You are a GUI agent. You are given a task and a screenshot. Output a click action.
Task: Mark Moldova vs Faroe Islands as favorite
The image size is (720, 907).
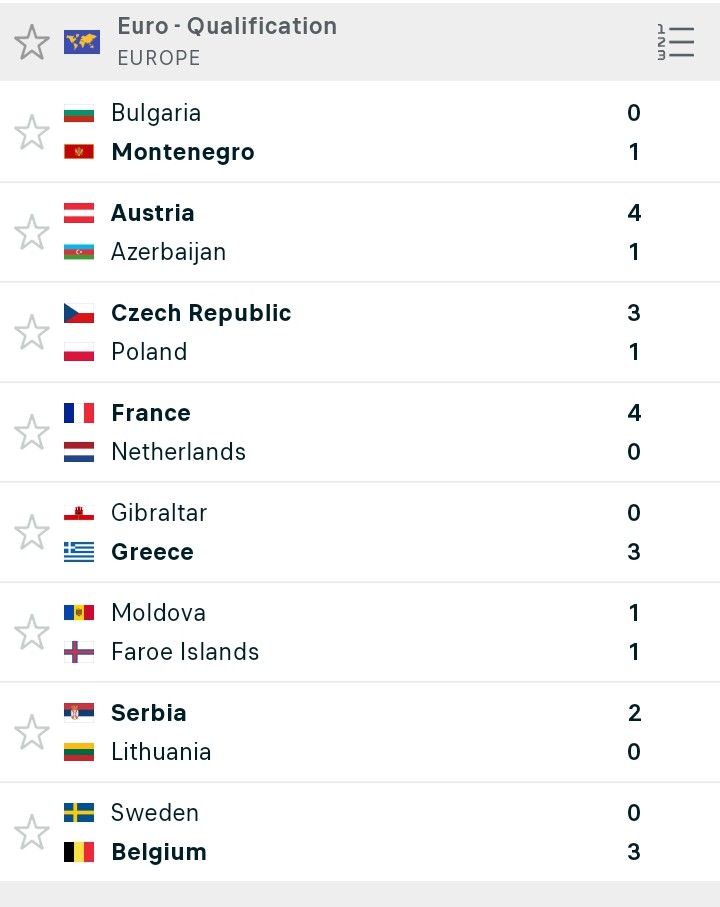[x=32, y=632]
